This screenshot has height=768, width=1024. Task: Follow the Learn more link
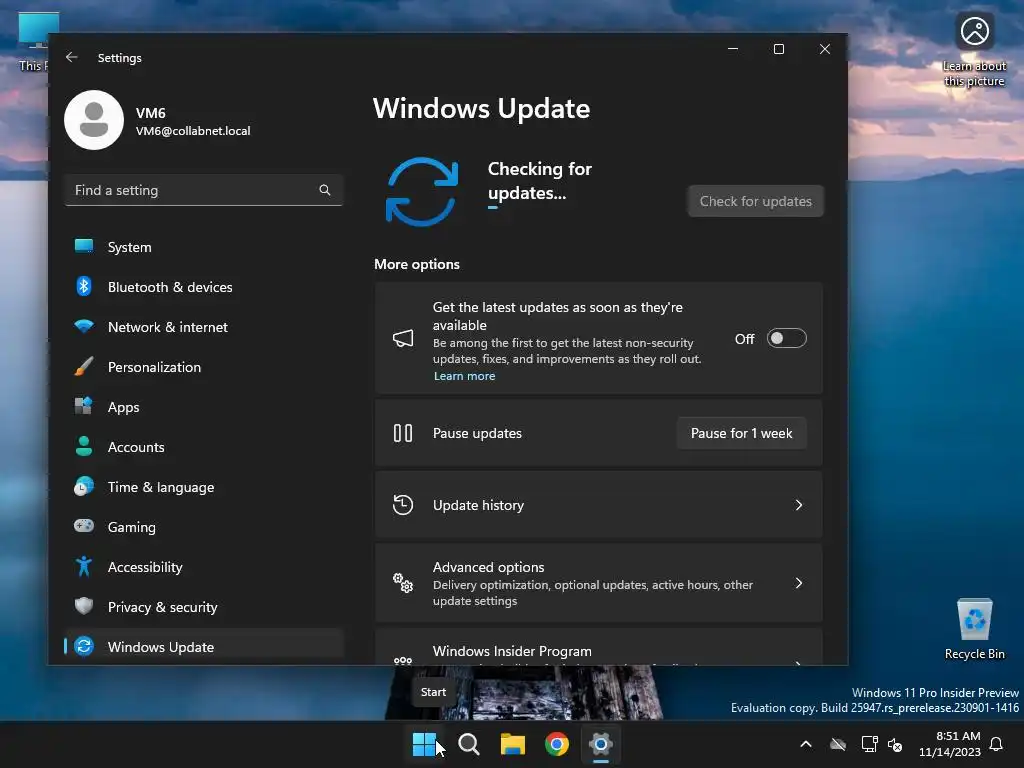click(x=464, y=376)
